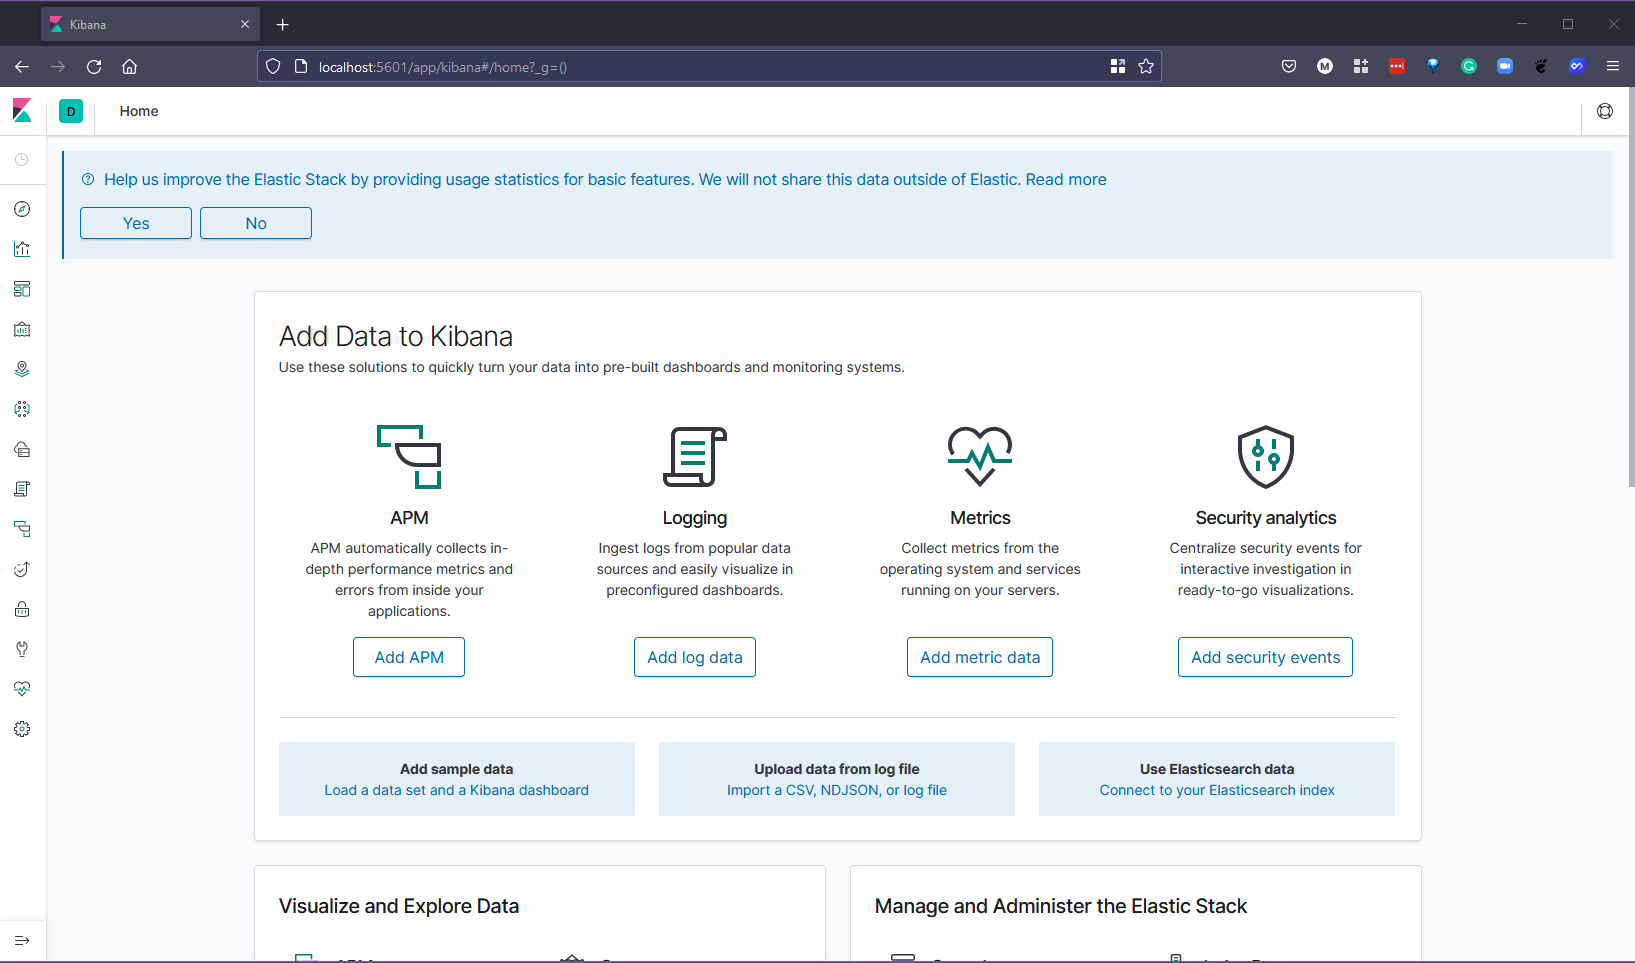
Task: Open Dev Tools wrench icon
Action: 22,649
